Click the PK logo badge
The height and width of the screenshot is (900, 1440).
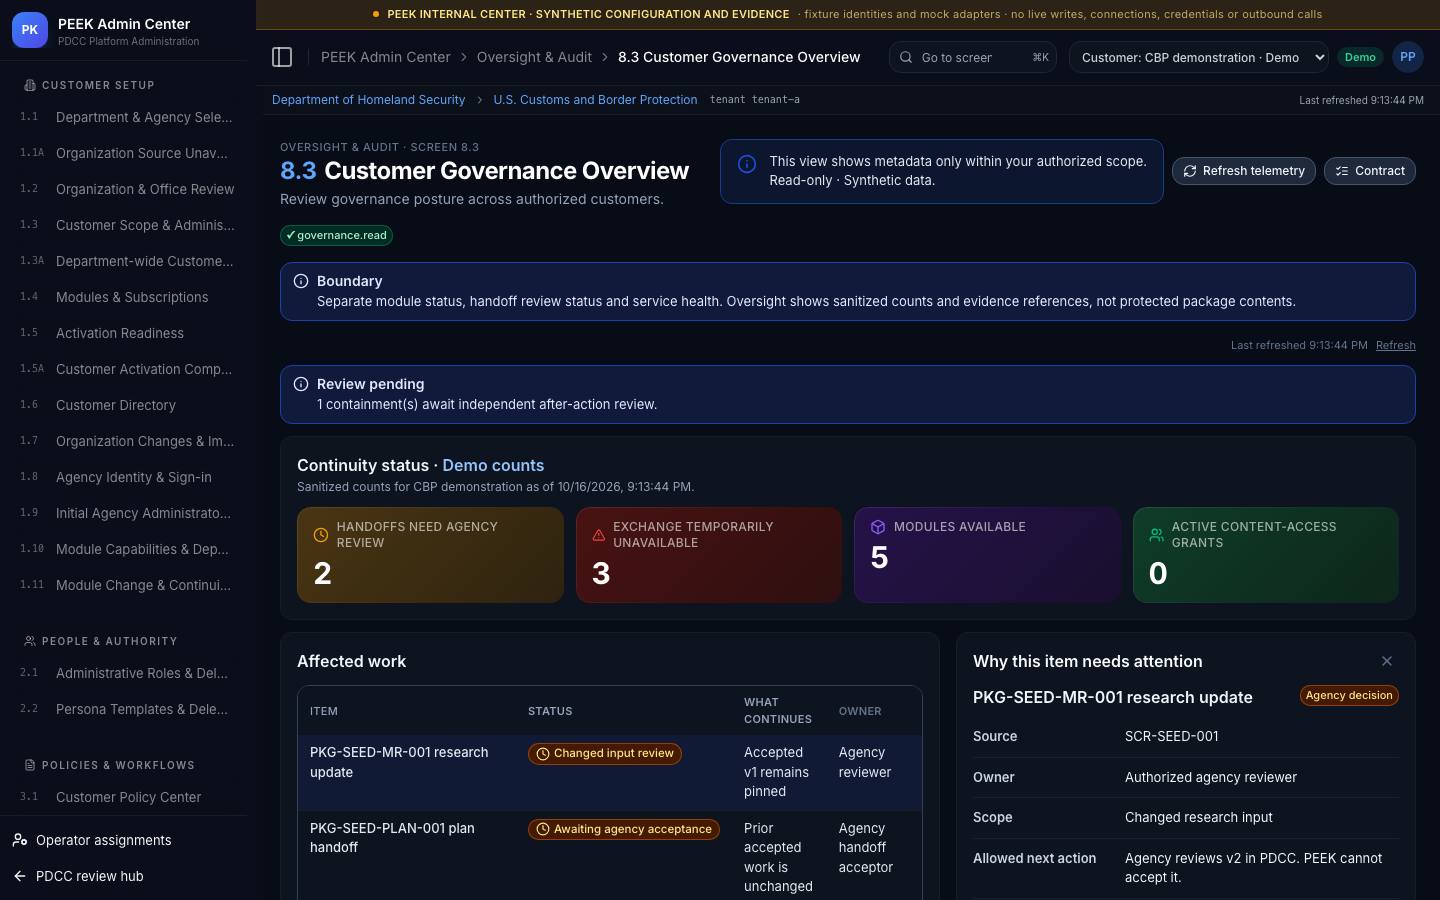pyautogui.click(x=30, y=30)
